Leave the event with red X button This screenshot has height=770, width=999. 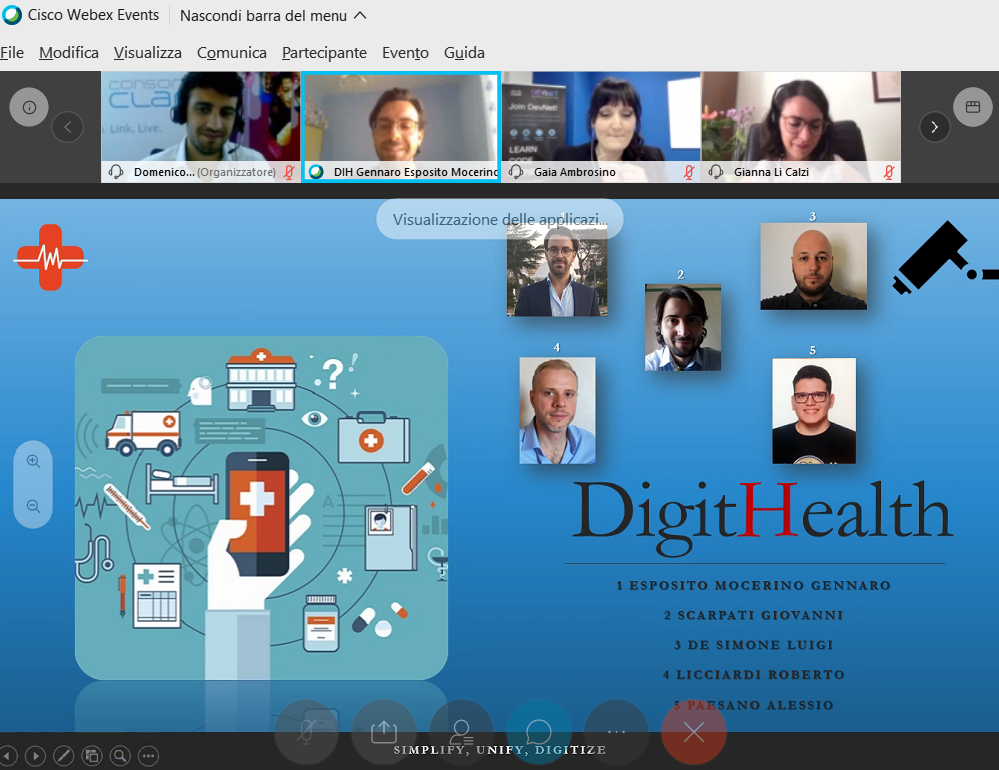click(x=693, y=732)
